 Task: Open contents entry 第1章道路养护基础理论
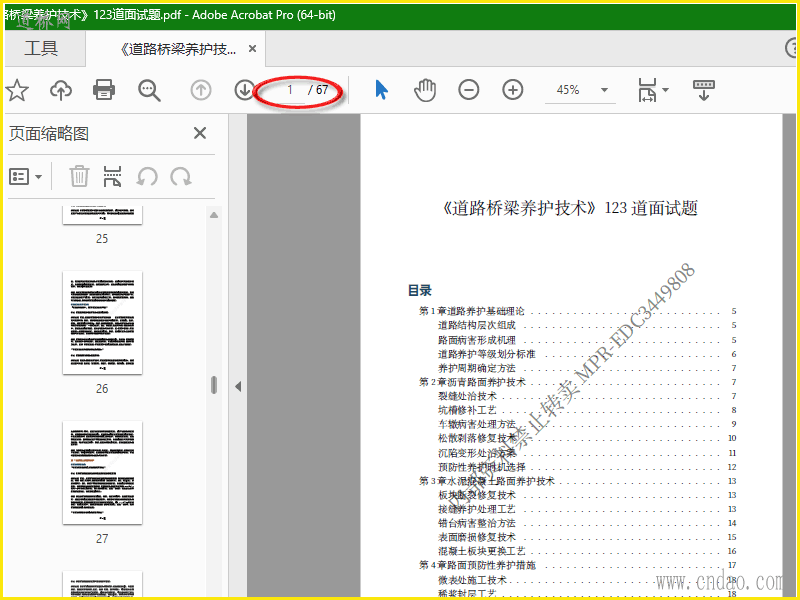point(472,311)
